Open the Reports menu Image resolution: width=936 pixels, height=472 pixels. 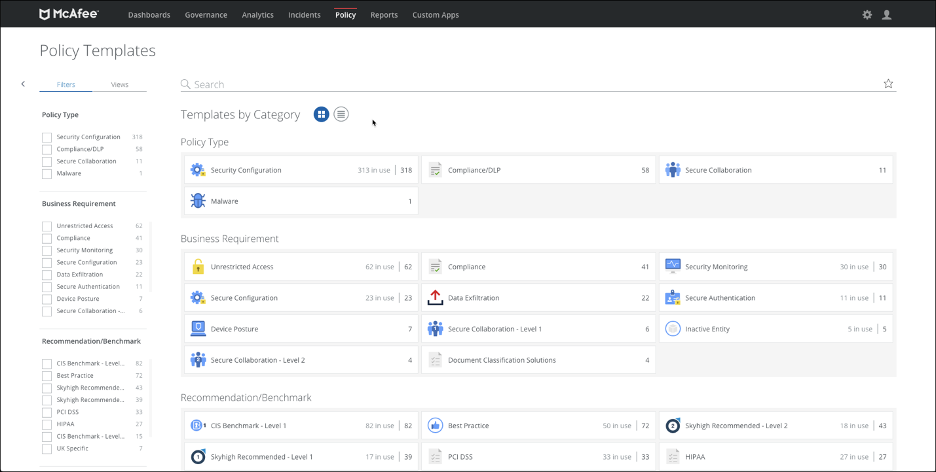coord(384,15)
